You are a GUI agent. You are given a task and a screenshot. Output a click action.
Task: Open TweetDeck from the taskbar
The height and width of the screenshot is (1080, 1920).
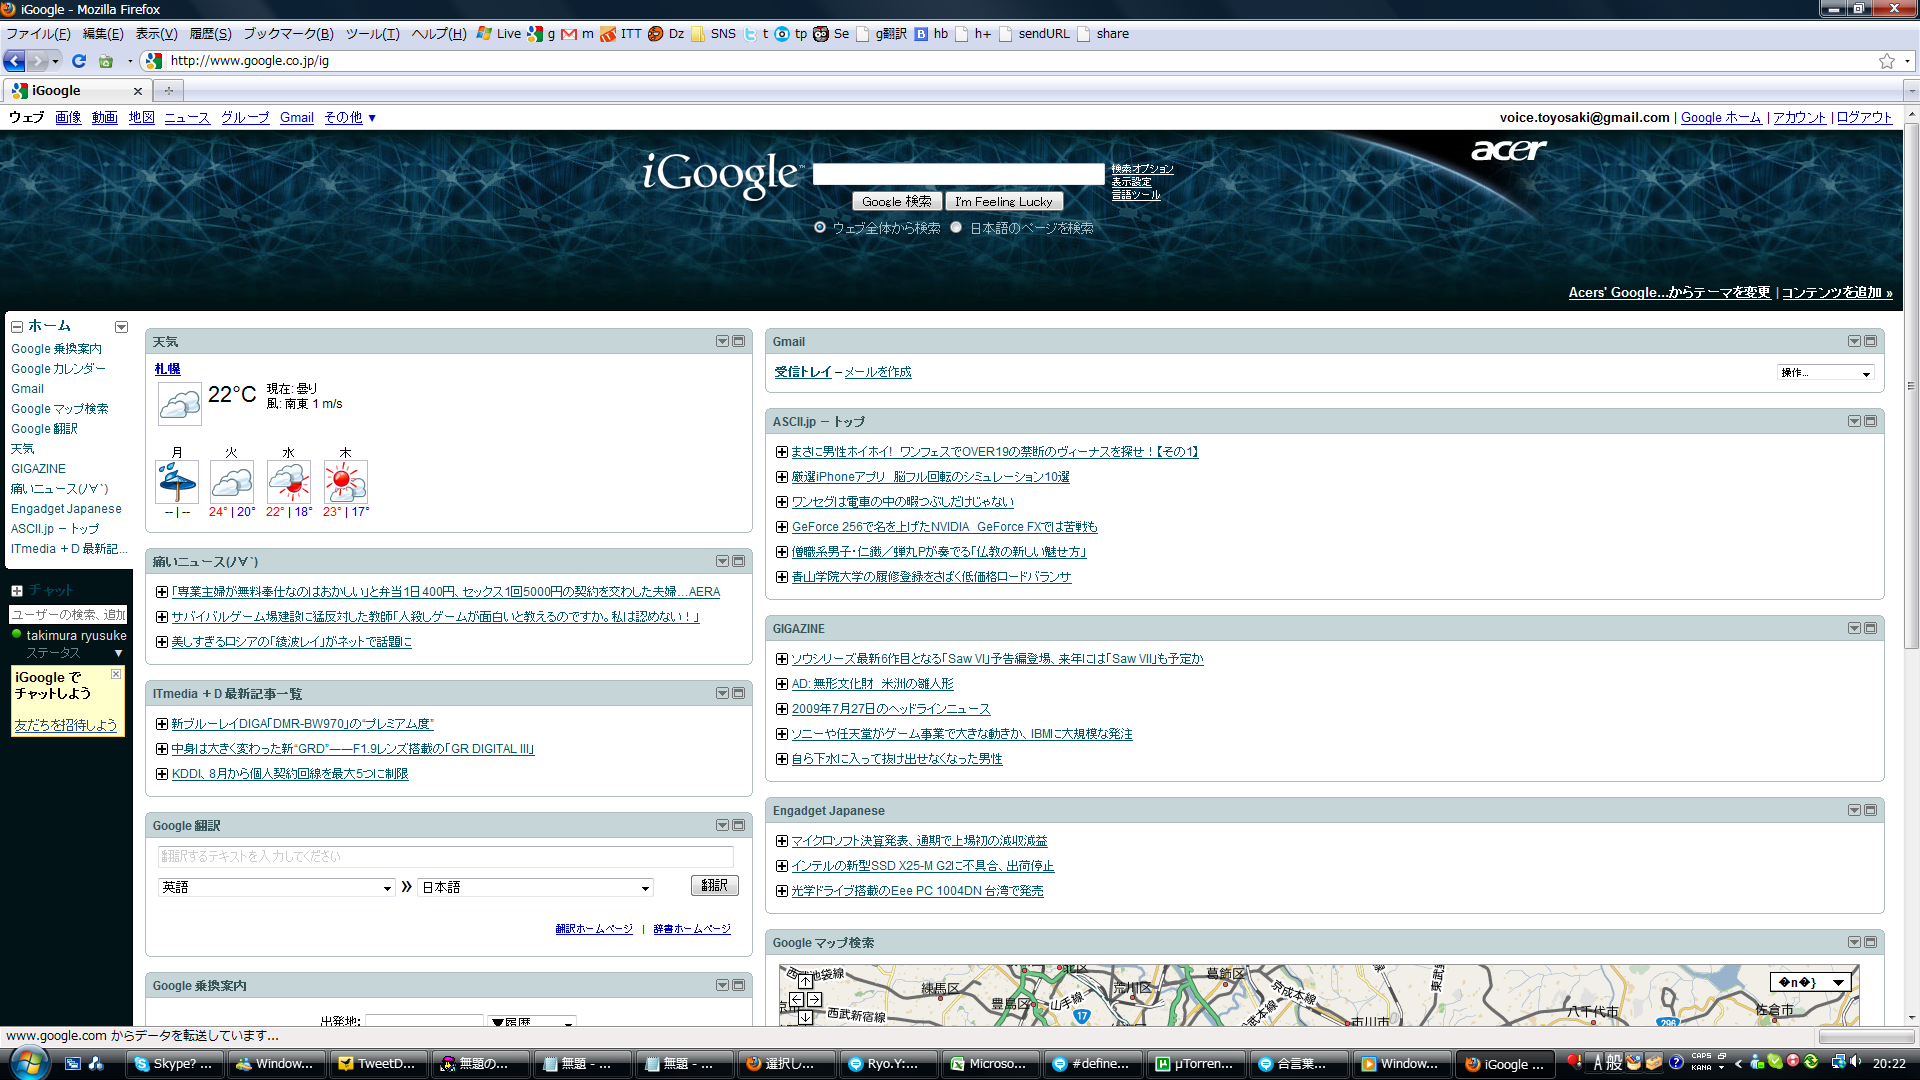[x=378, y=1064]
